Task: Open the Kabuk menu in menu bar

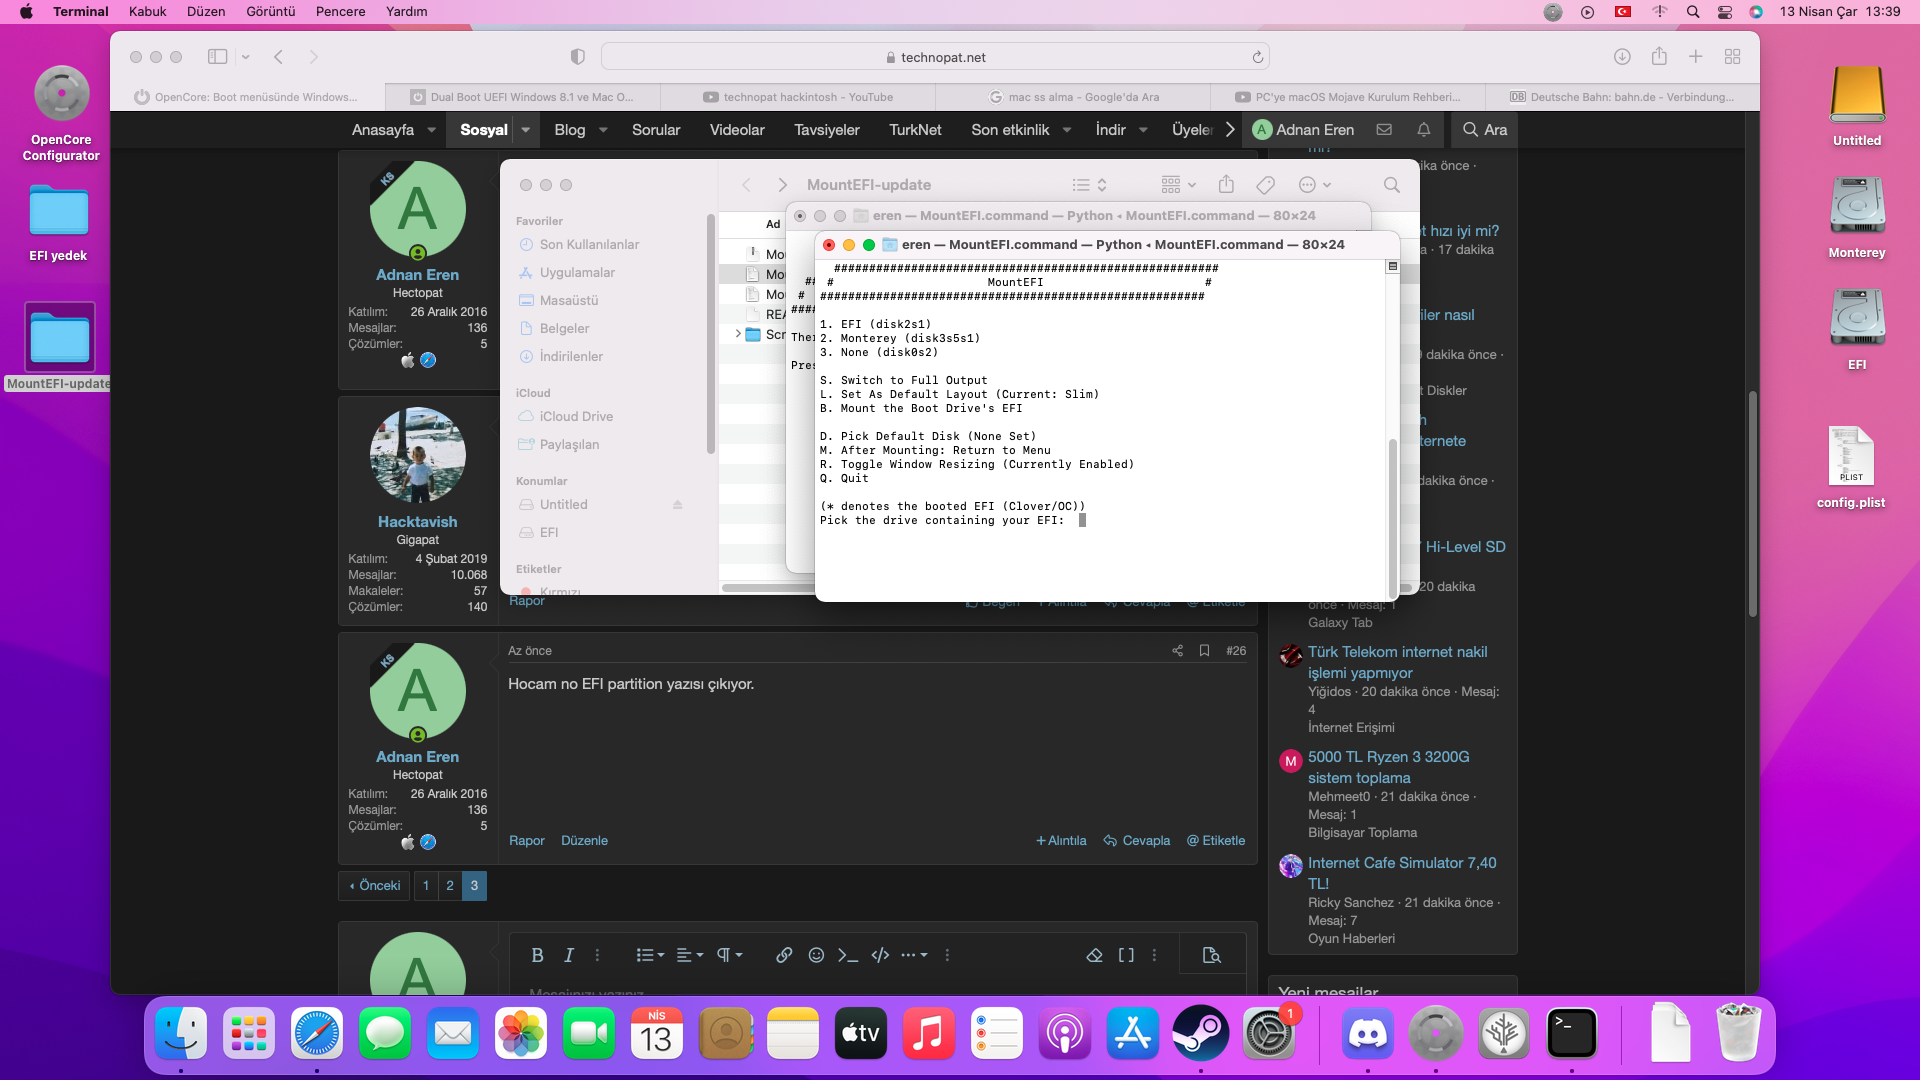Action: [x=147, y=12]
